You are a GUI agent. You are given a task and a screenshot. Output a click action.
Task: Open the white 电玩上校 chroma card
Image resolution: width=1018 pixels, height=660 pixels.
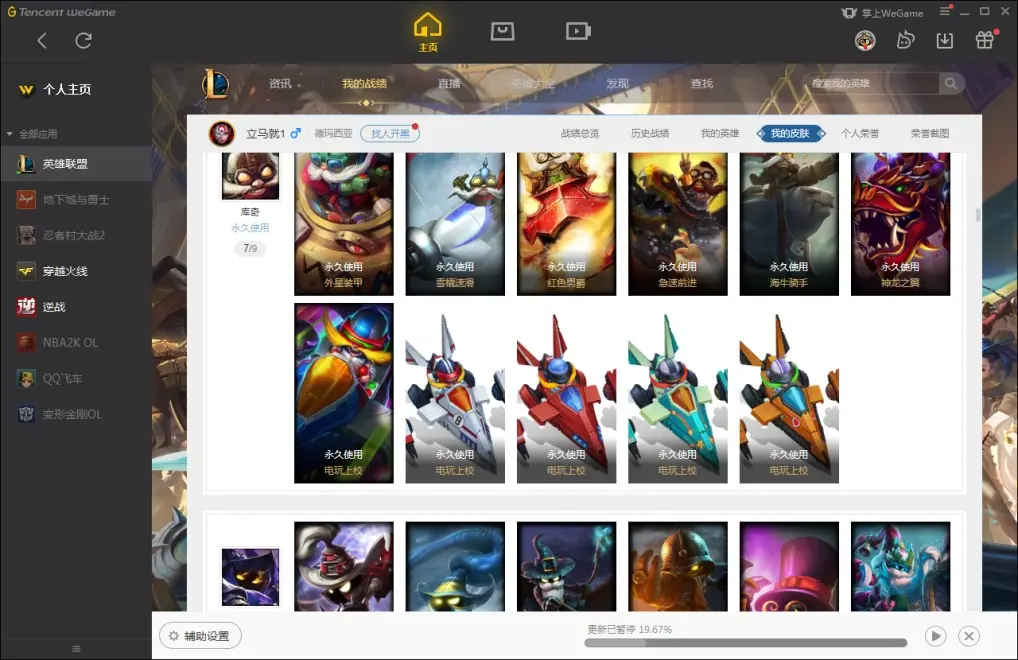click(x=455, y=393)
